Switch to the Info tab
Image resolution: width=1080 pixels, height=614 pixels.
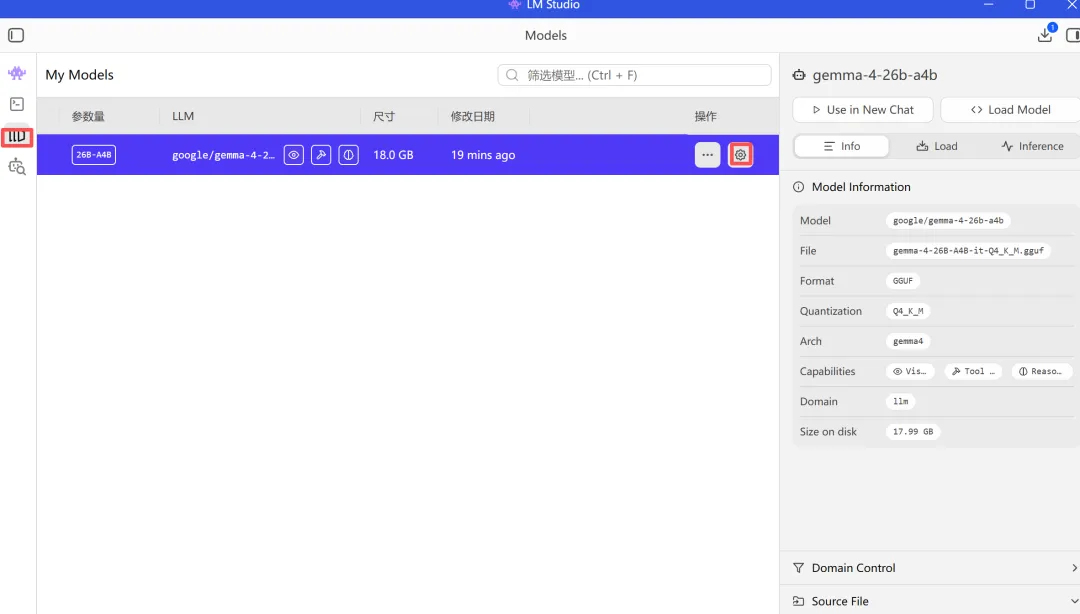point(842,146)
